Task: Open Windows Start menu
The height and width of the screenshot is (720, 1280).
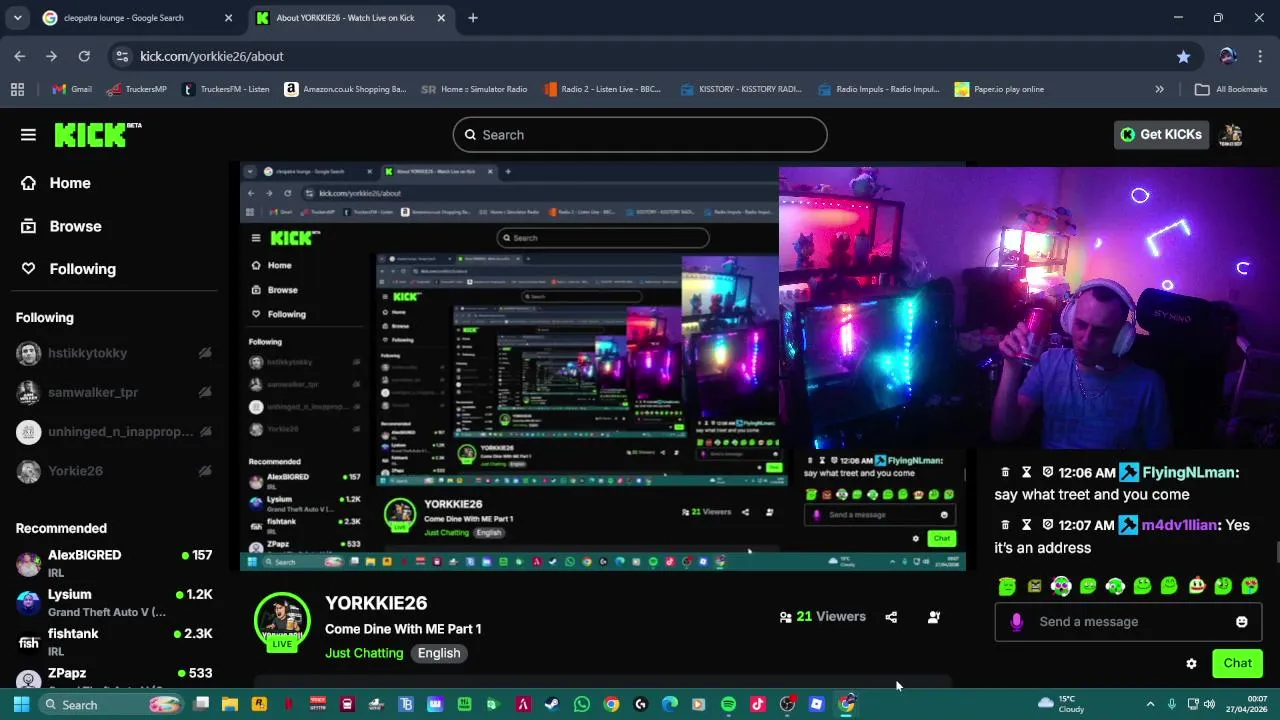Action: pos(21,704)
